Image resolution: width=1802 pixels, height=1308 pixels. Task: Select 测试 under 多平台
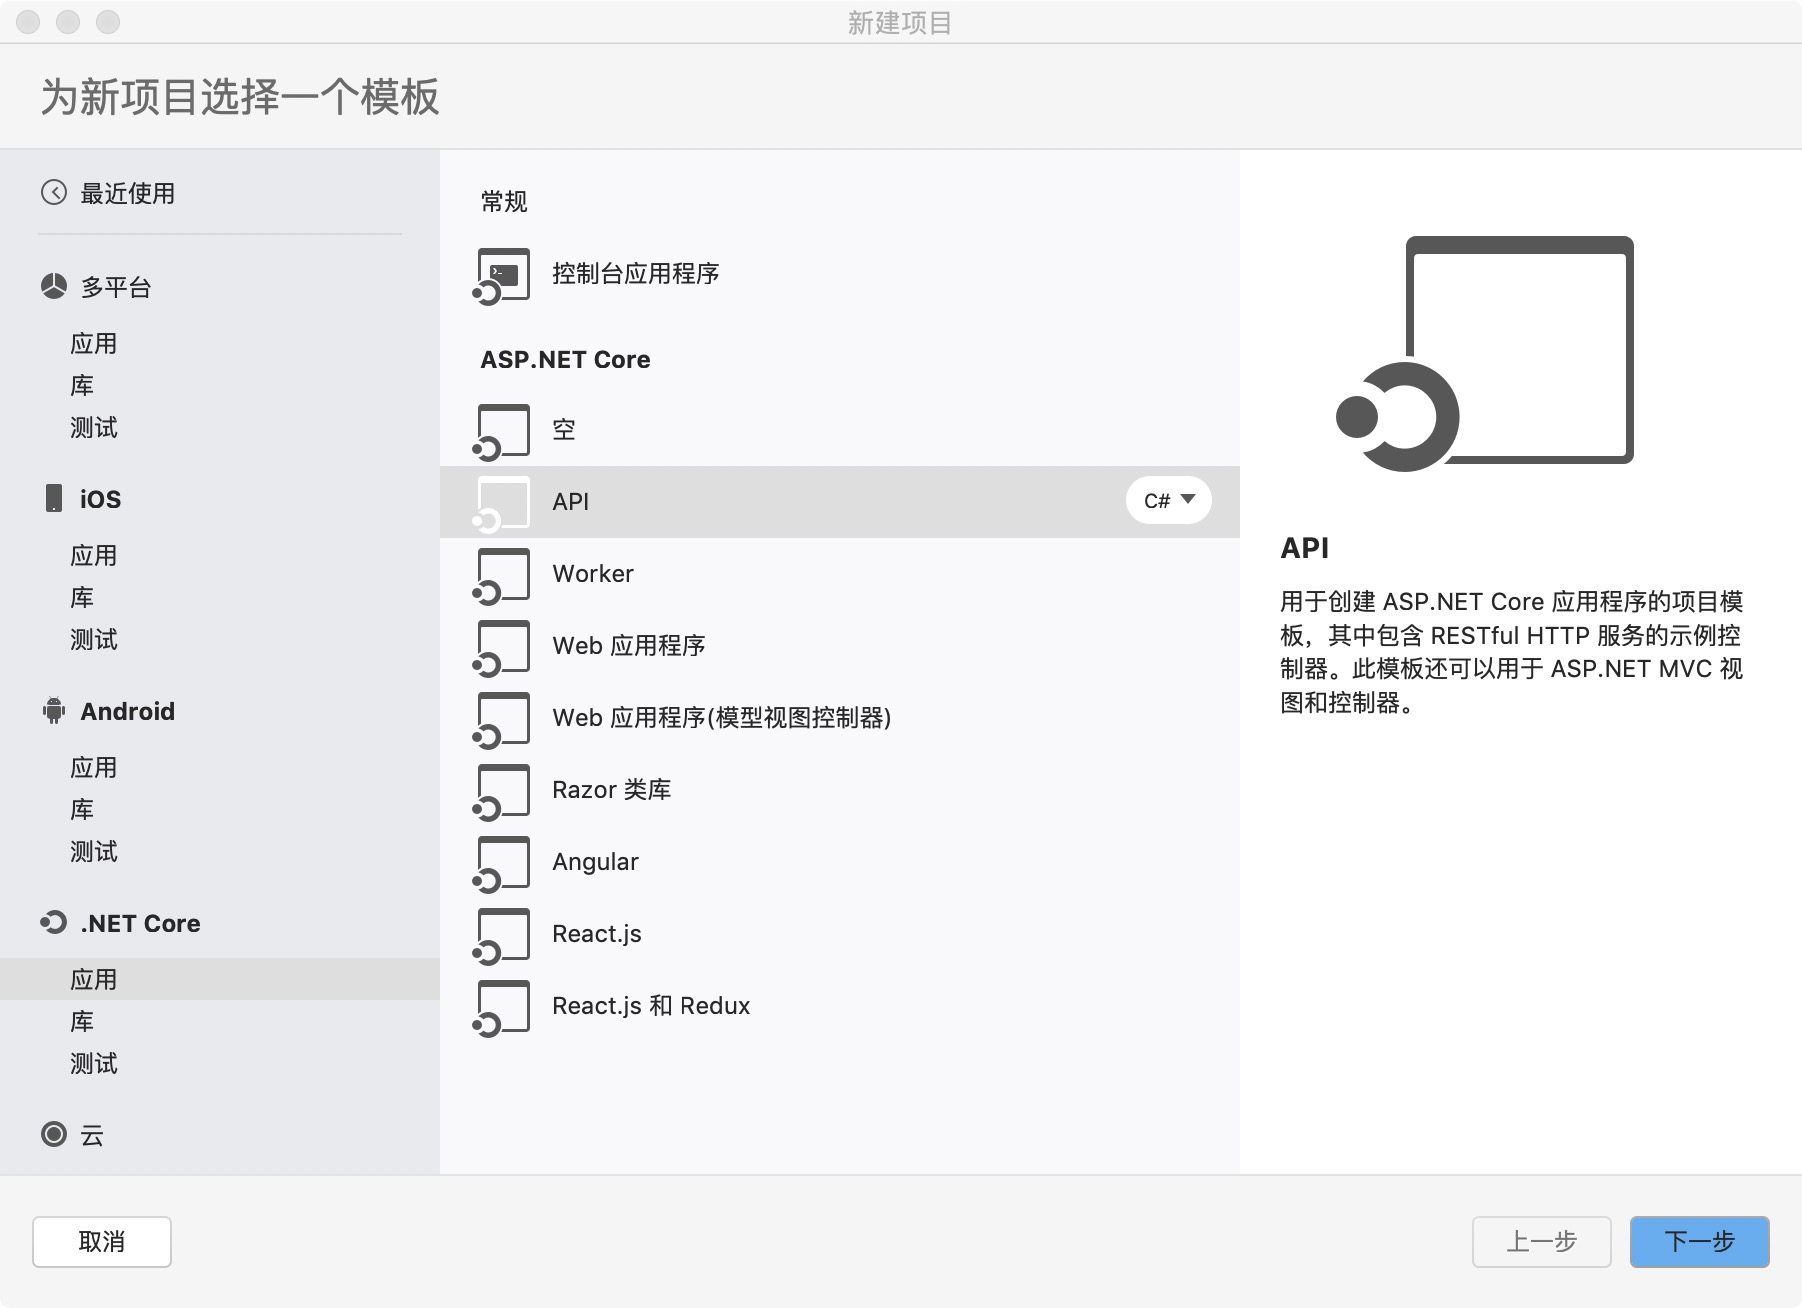pyautogui.click(x=94, y=427)
